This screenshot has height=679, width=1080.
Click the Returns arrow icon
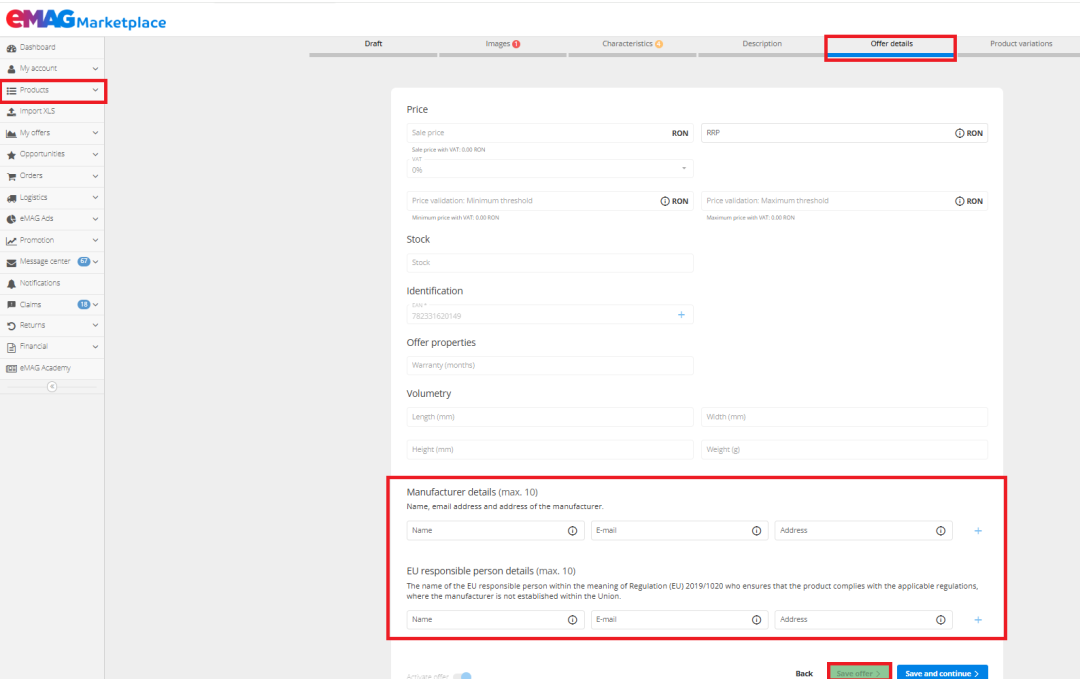(11, 326)
